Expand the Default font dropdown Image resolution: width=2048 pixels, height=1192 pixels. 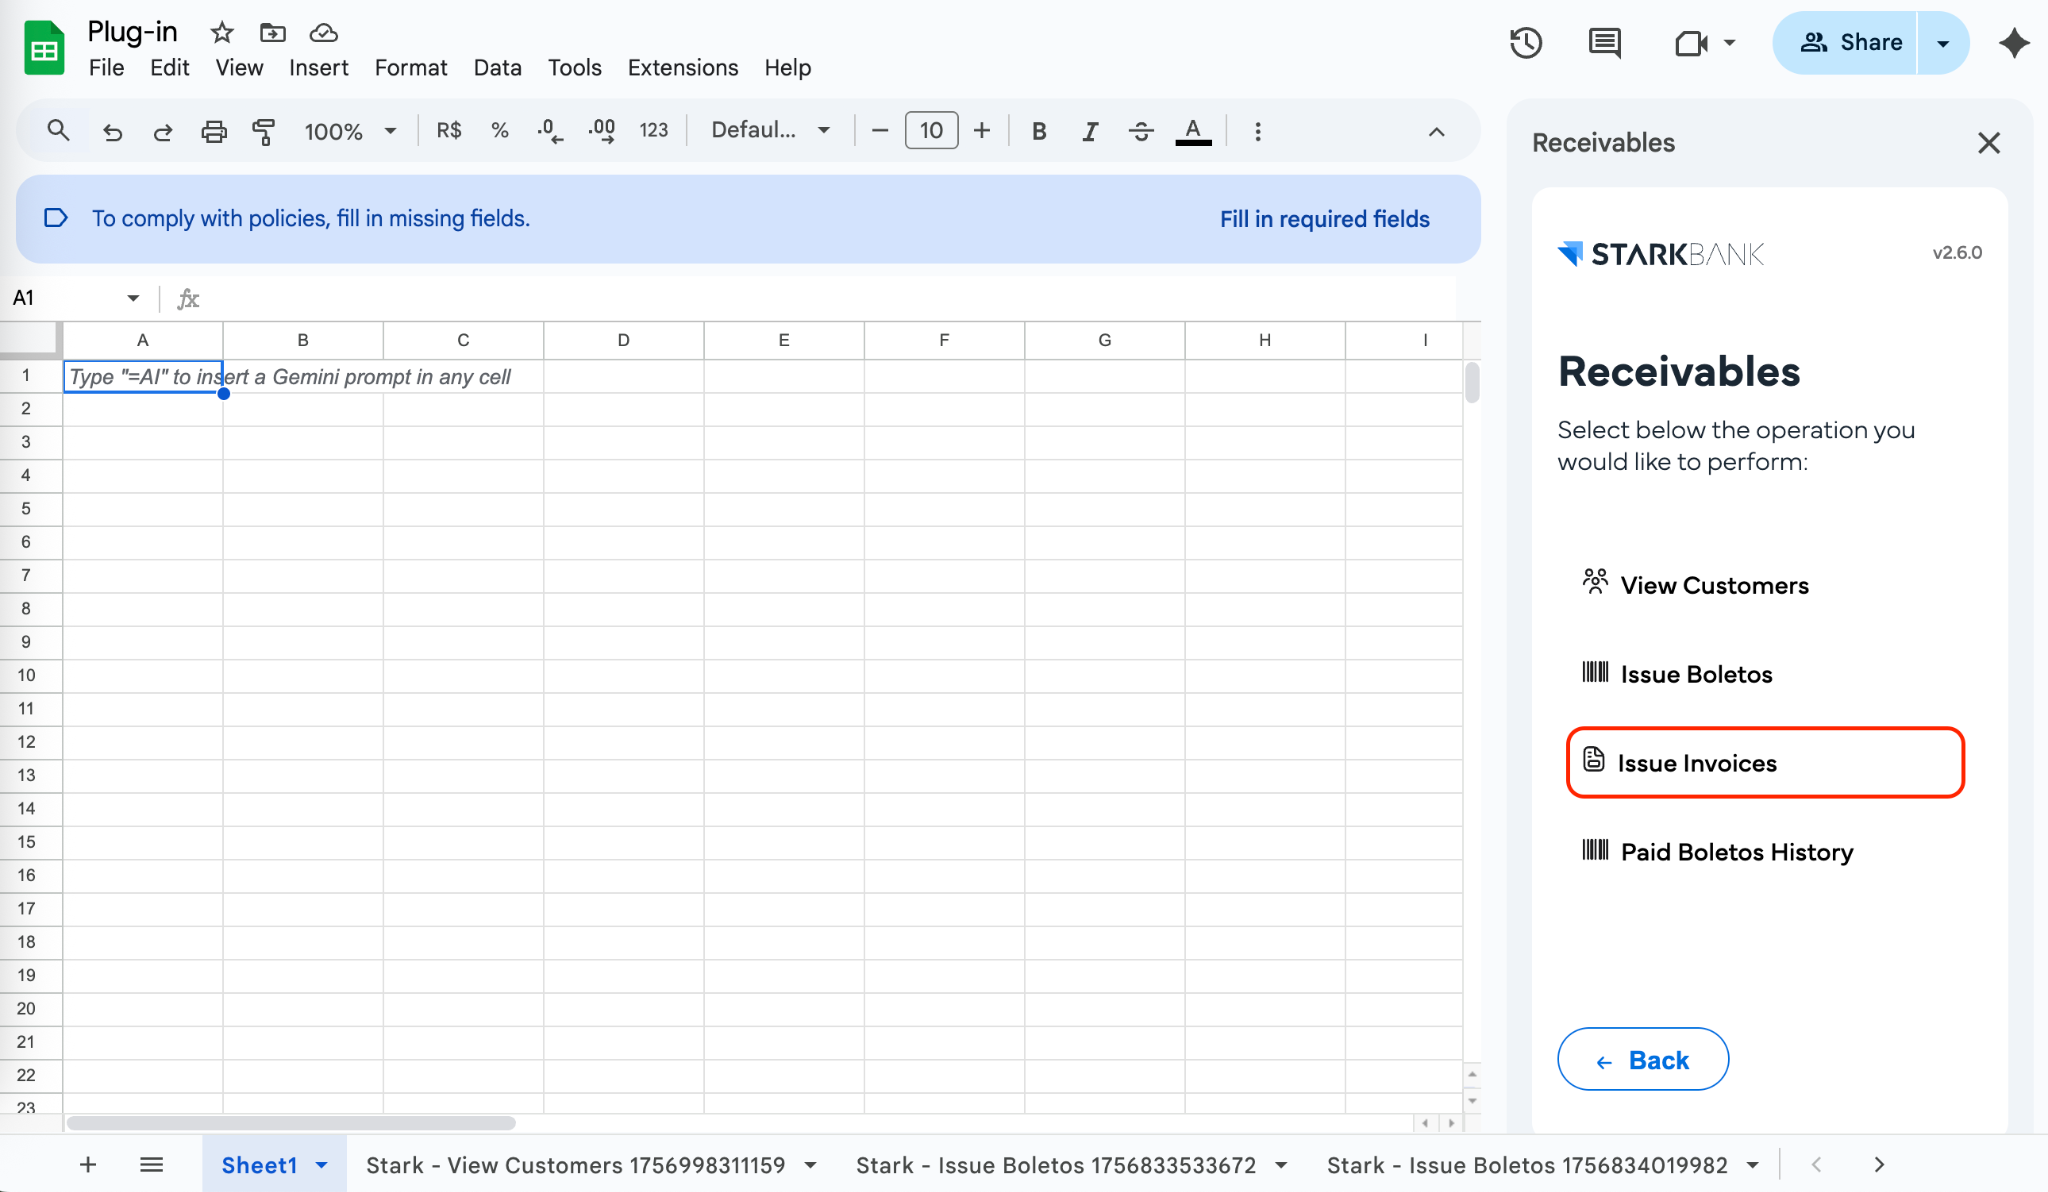tap(770, 131)
